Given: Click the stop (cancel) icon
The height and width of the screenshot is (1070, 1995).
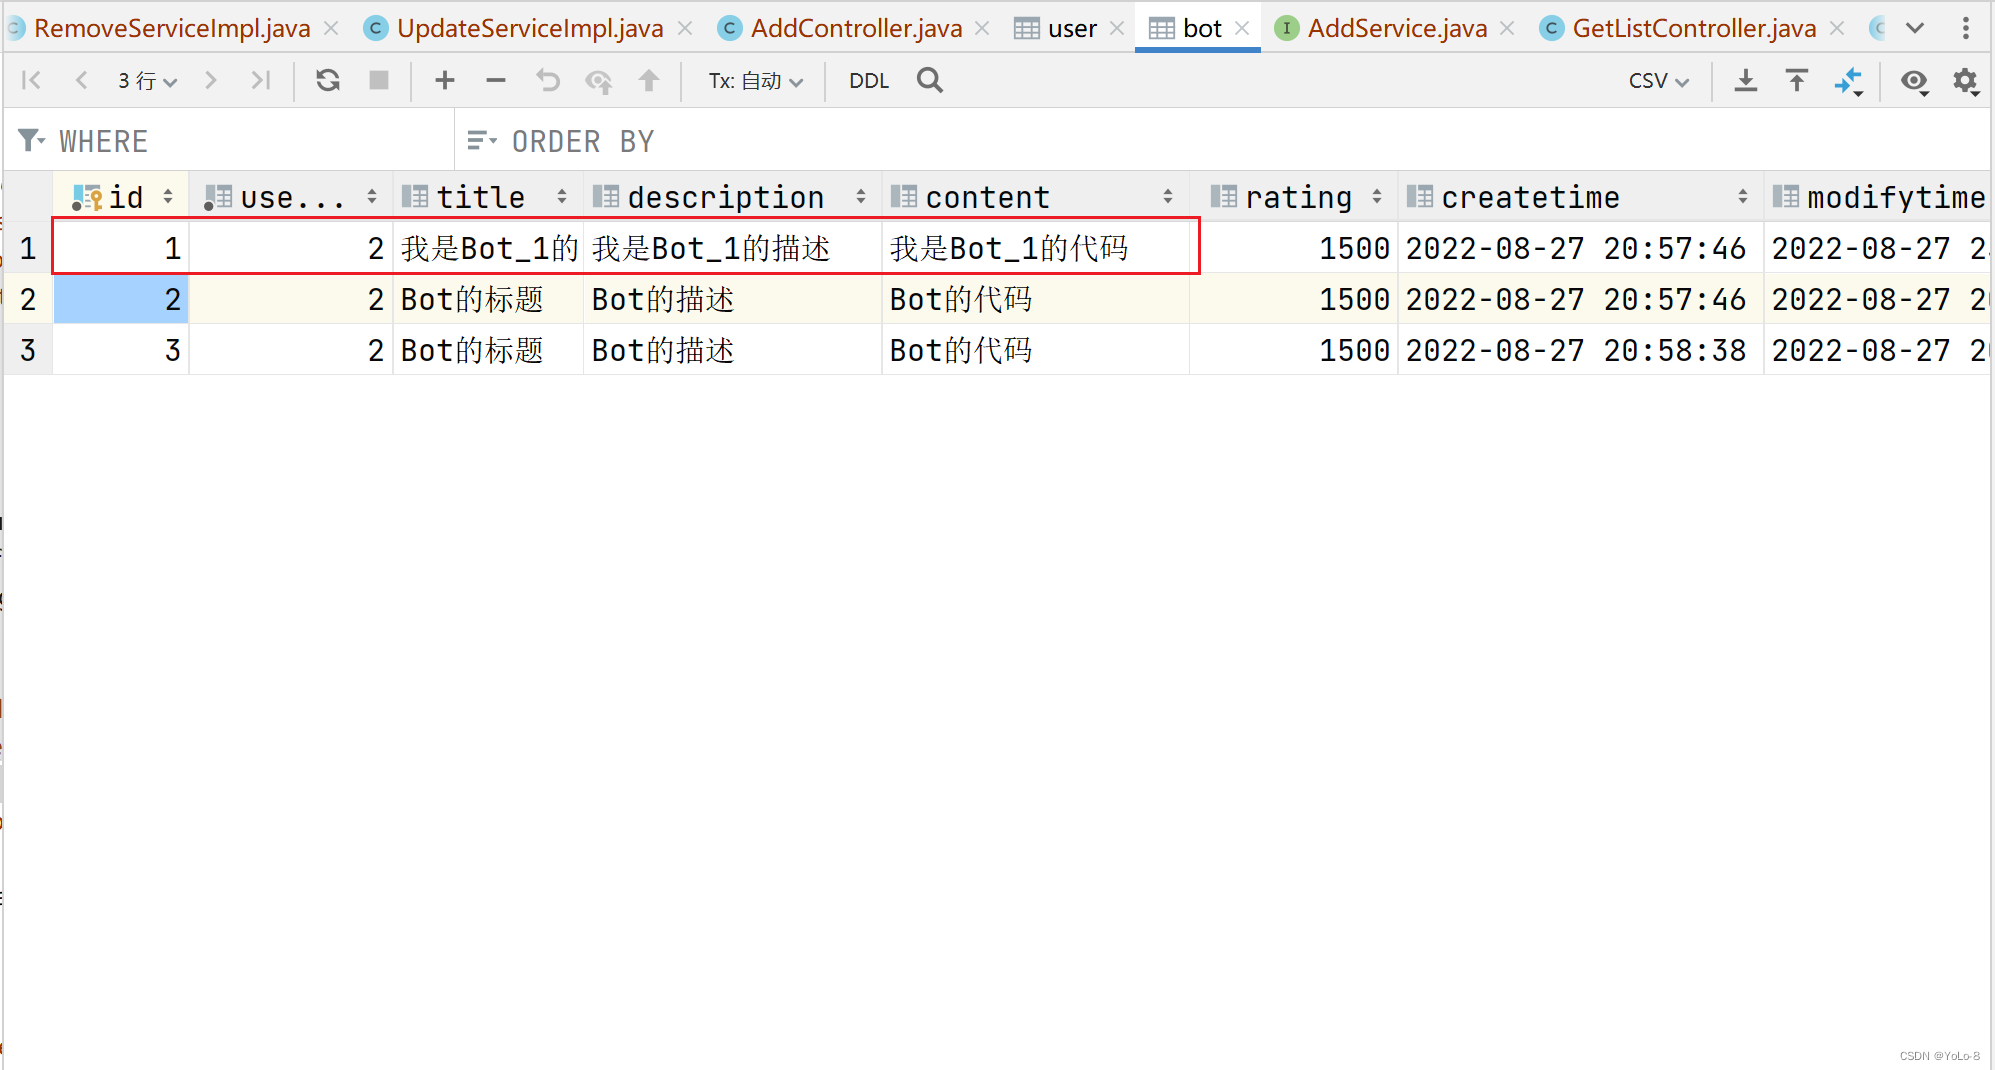Looking at the screenshot, I should [379, 80].
